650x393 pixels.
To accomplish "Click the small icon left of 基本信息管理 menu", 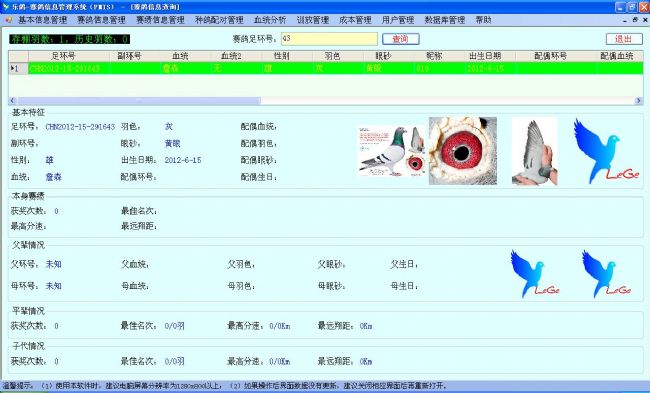I will [9, 20].
